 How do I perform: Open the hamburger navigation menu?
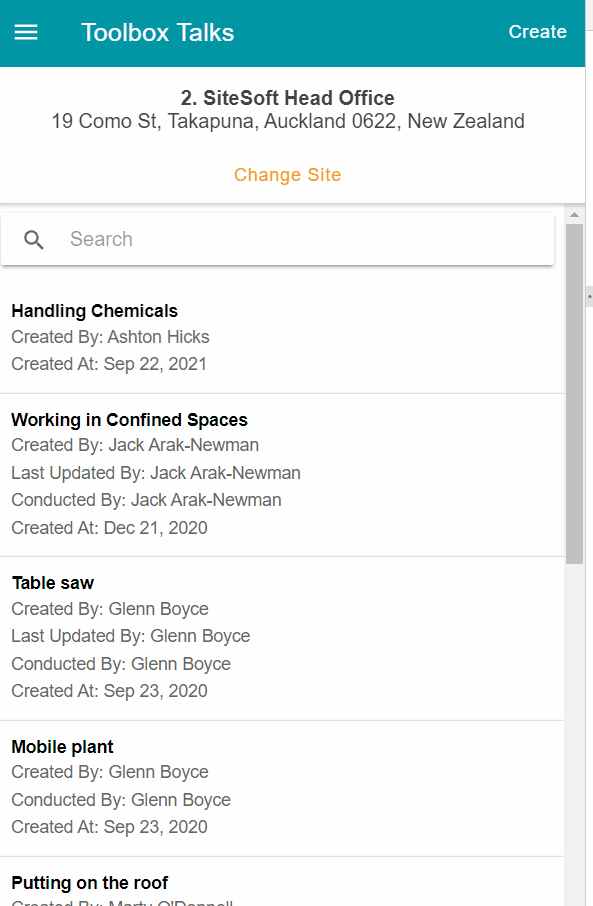coord(26,32)
